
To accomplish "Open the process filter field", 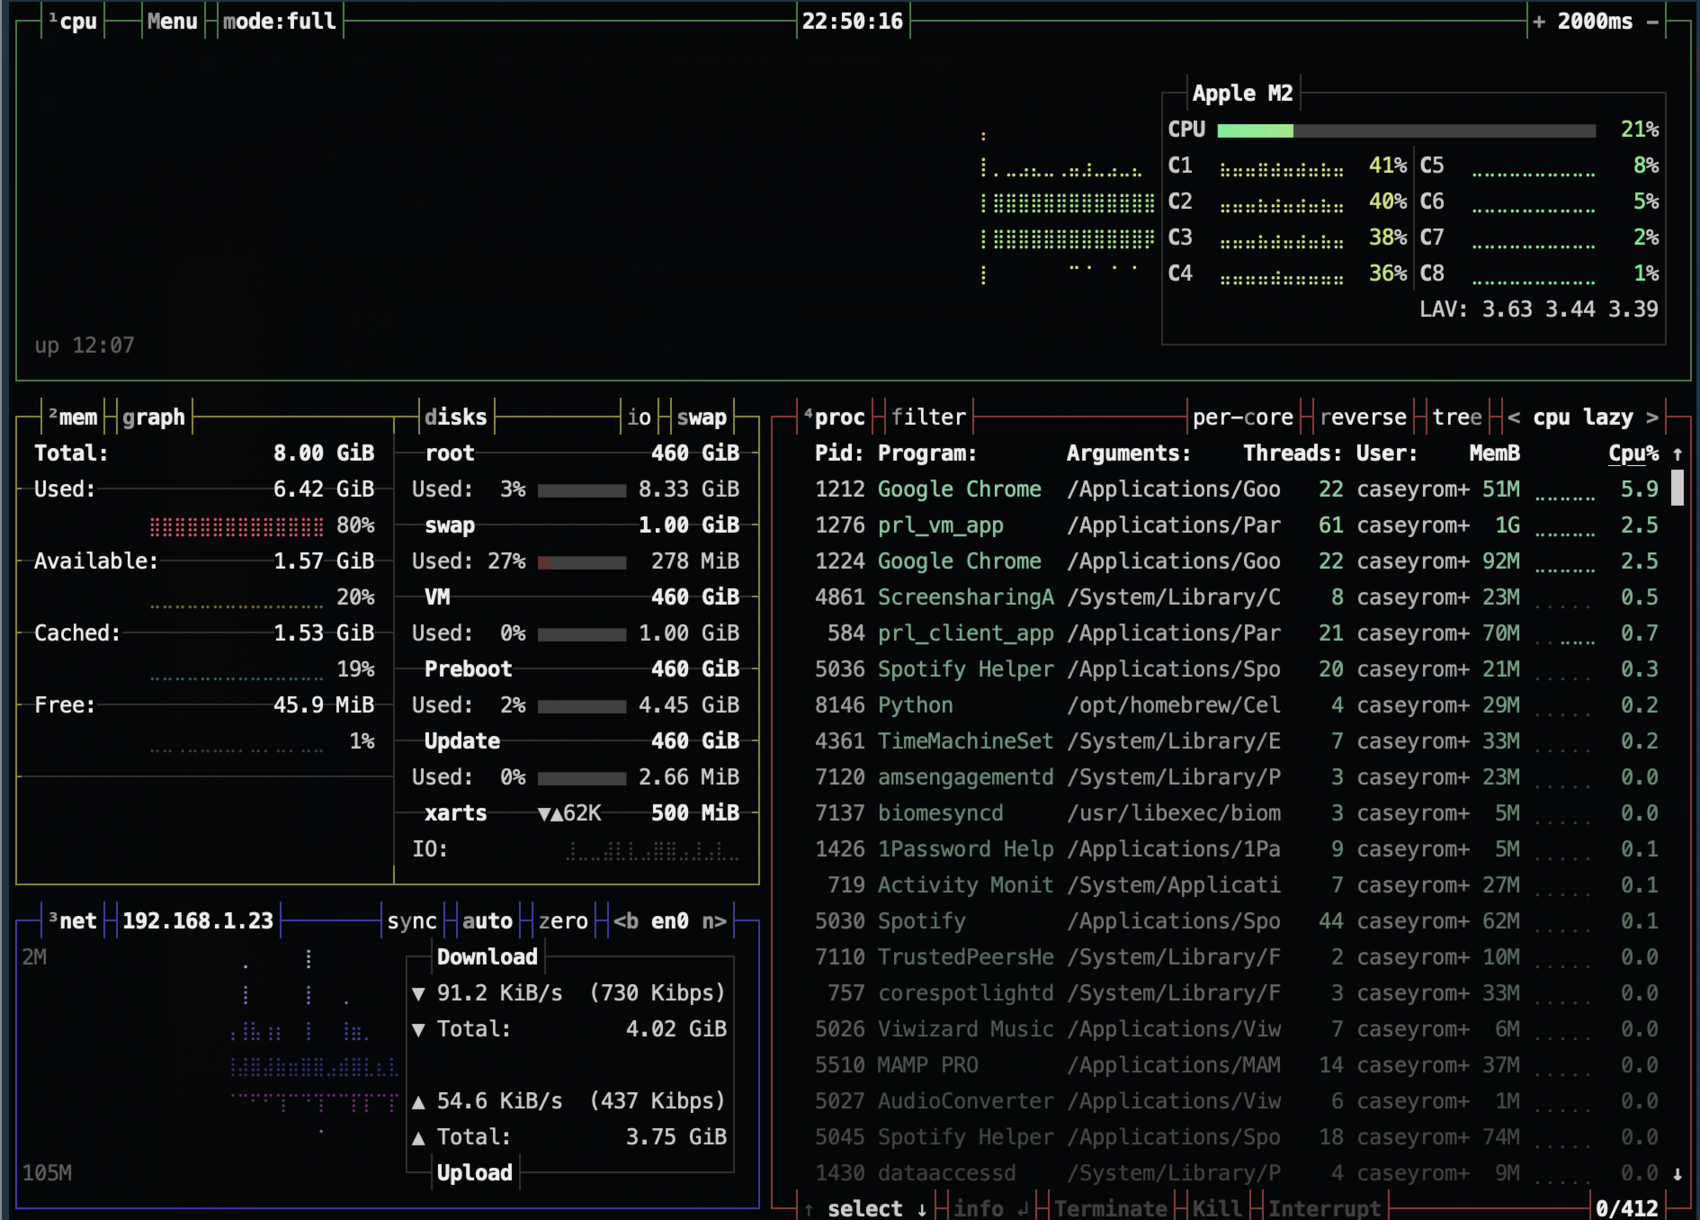I will [x=928, y=417].
